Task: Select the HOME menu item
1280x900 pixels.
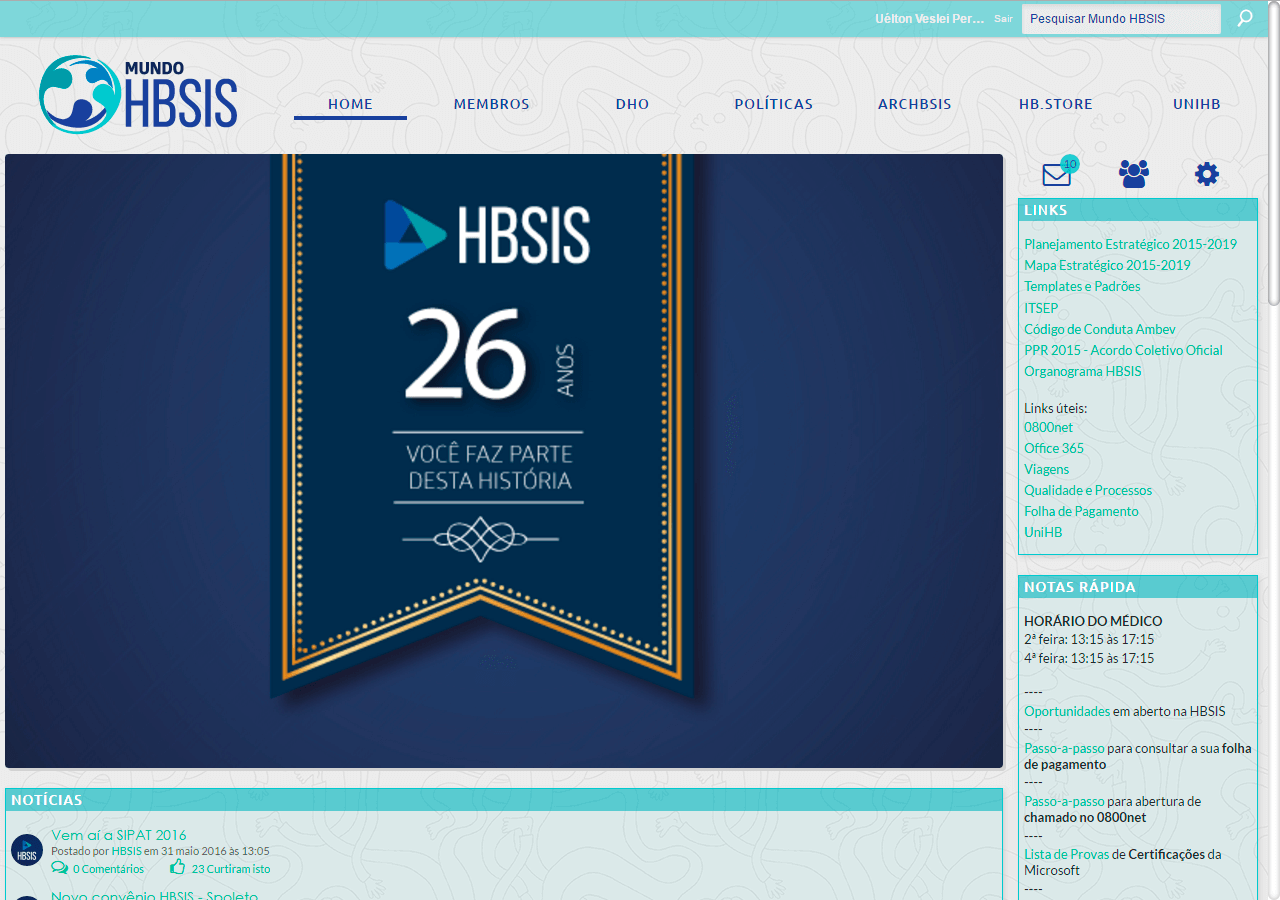Action: point(350,104)
